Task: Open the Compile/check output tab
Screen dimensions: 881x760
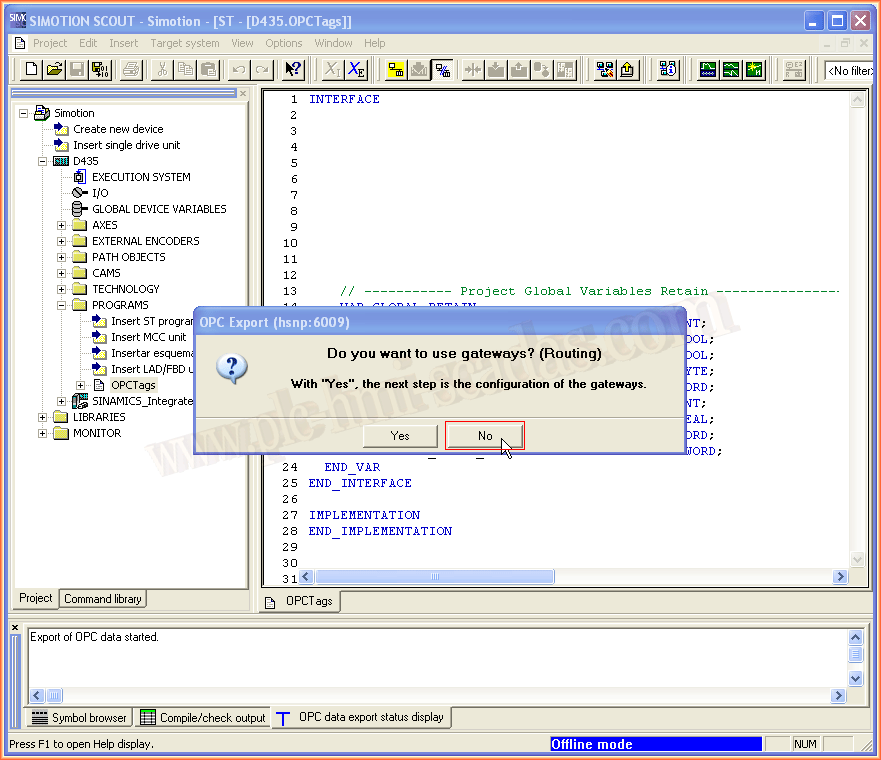Action: pos(203,718)
